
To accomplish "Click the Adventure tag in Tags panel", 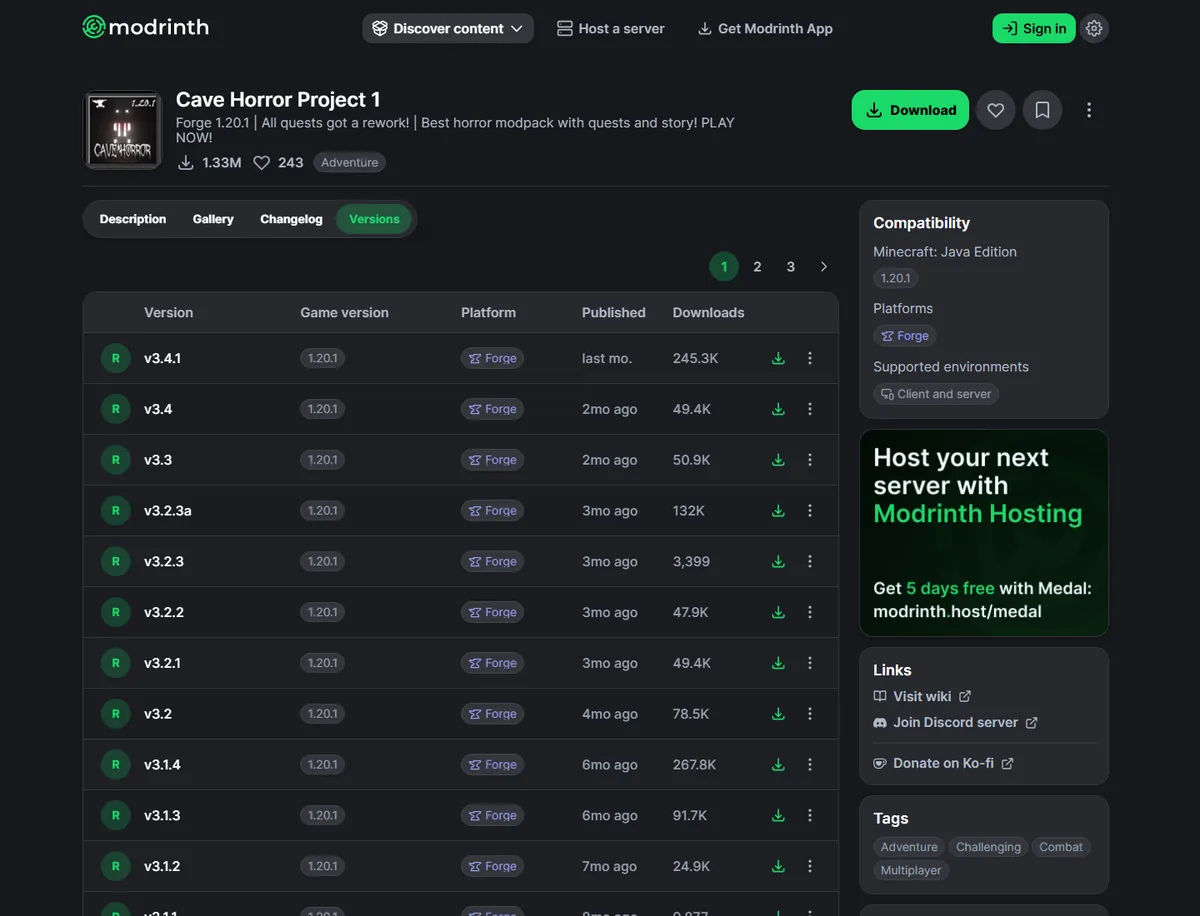I will [x=909, y=847].
